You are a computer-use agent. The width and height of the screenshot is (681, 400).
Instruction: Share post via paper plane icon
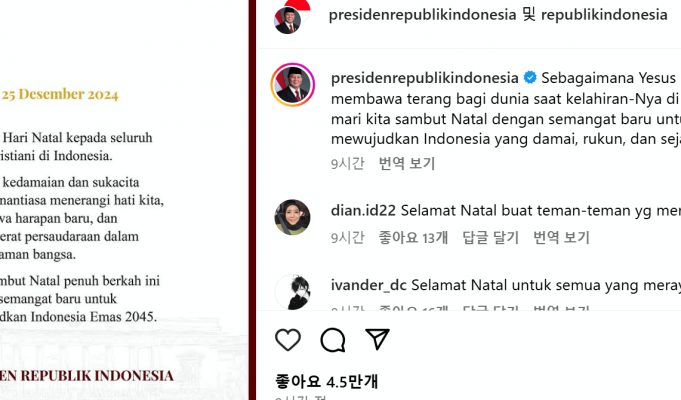coord(377,339)
